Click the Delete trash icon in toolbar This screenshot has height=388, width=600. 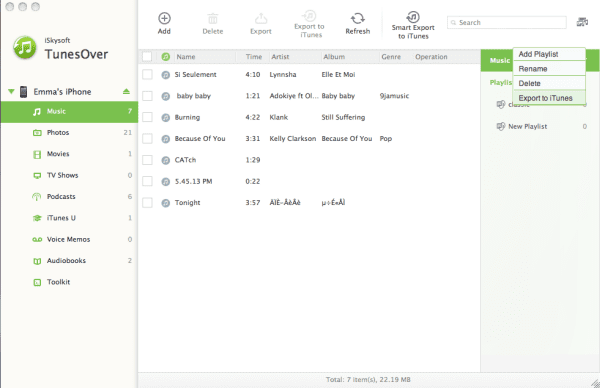[212, 18]
